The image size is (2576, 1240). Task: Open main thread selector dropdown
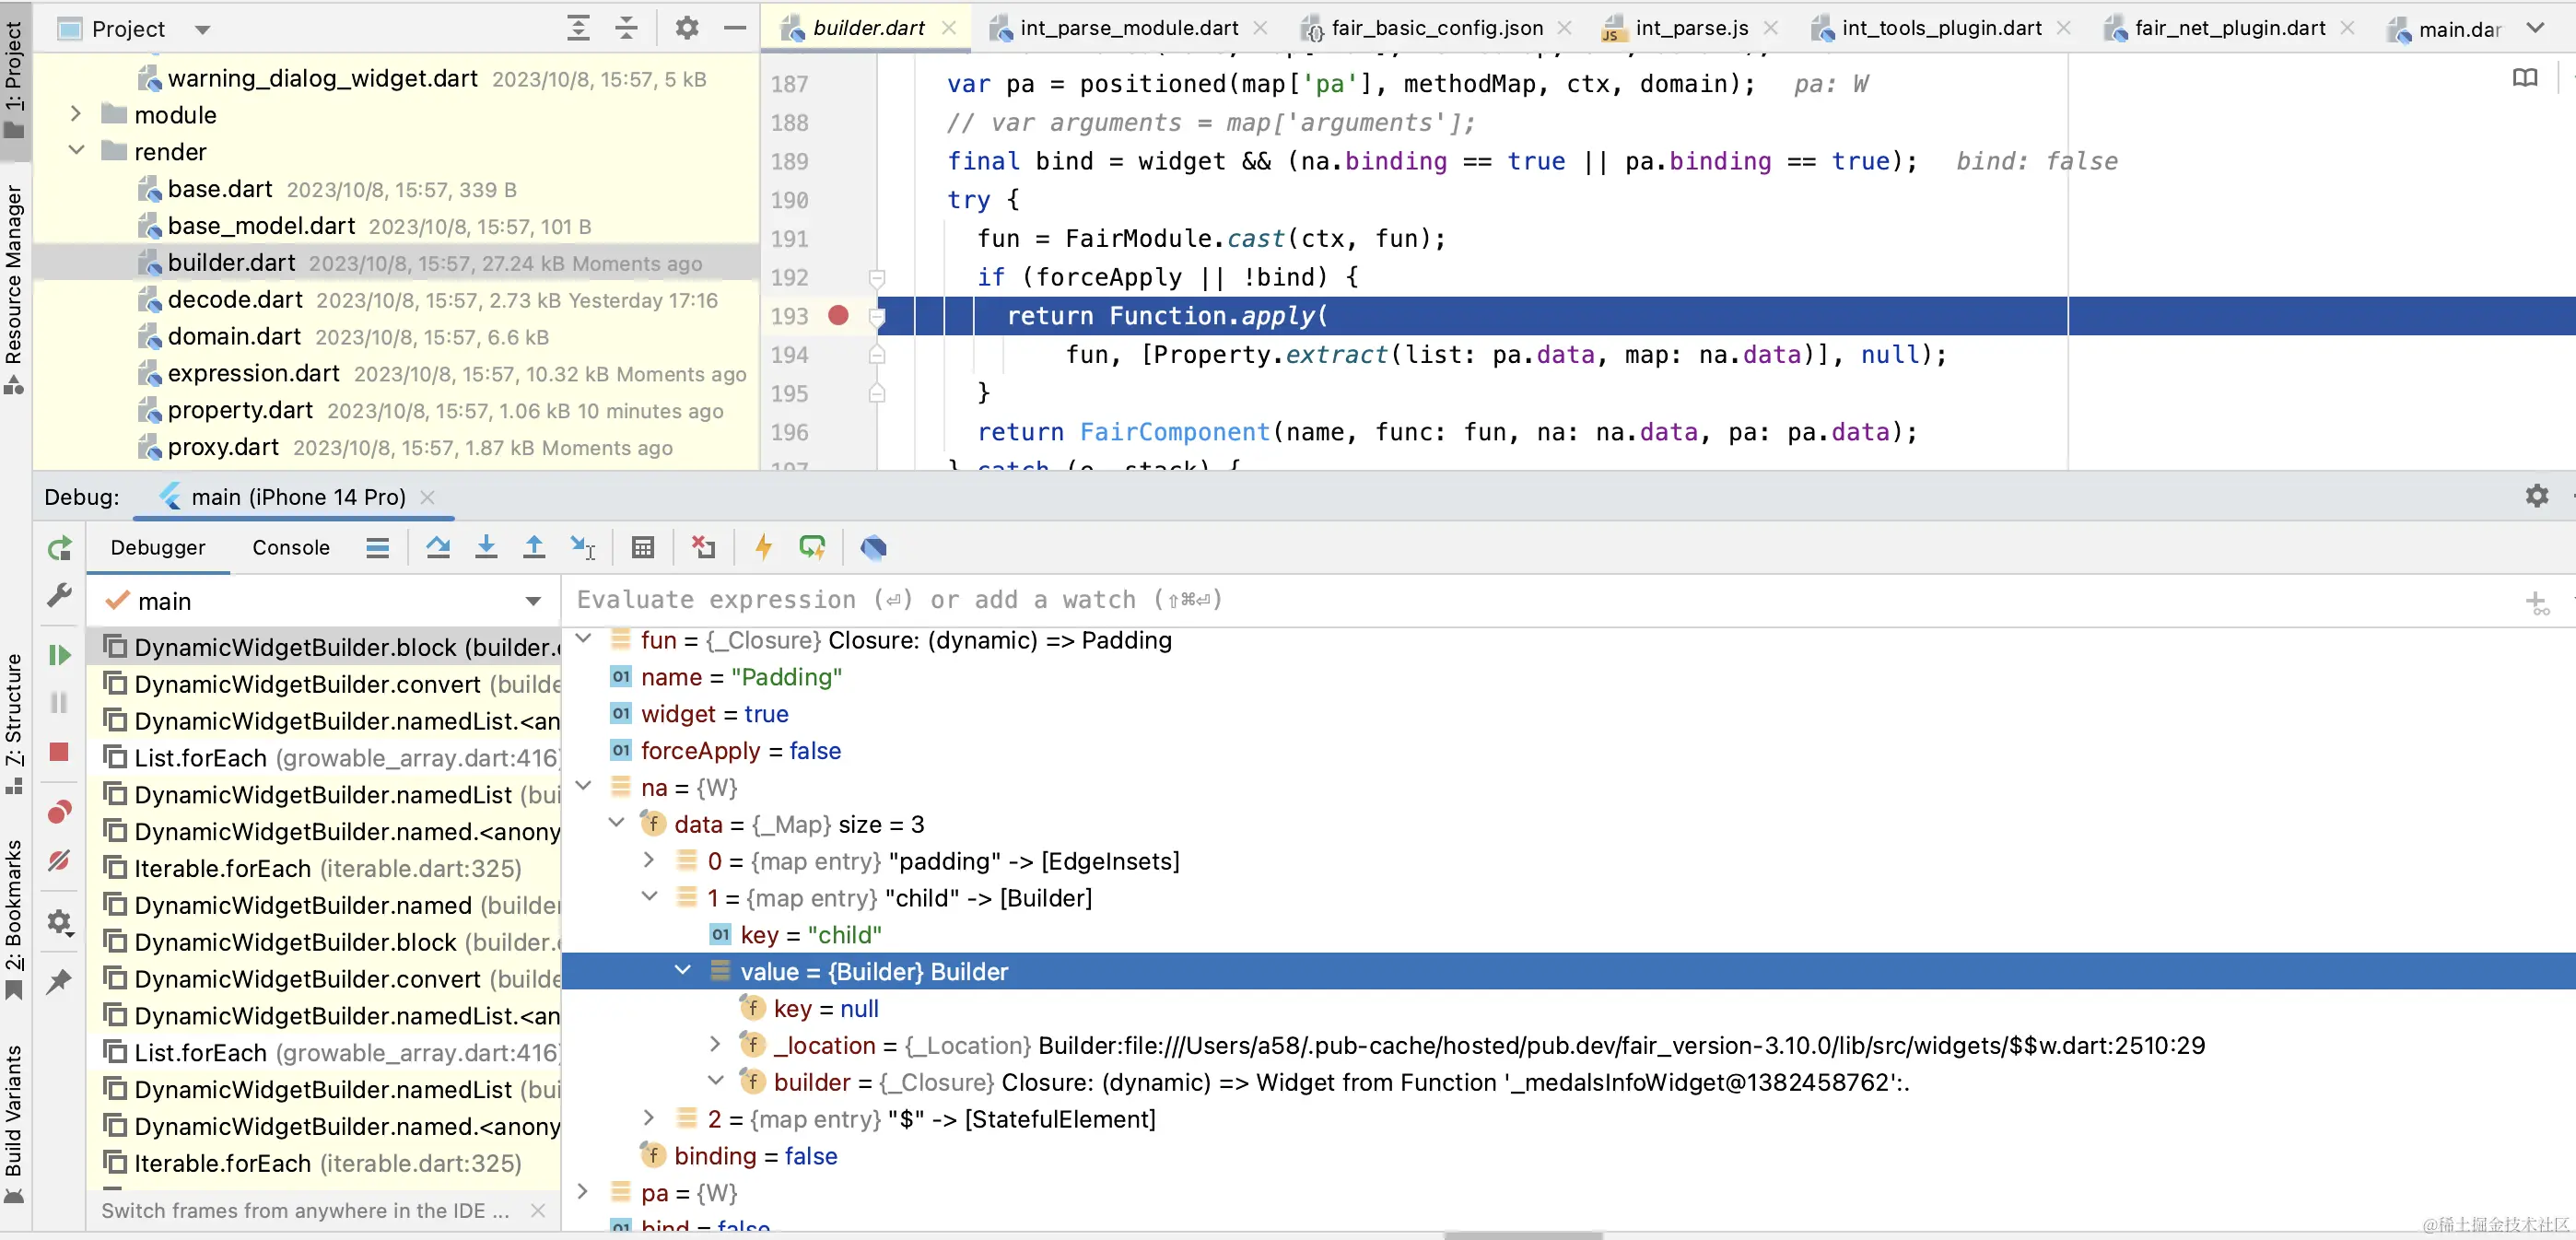click(x=533, y=601)
